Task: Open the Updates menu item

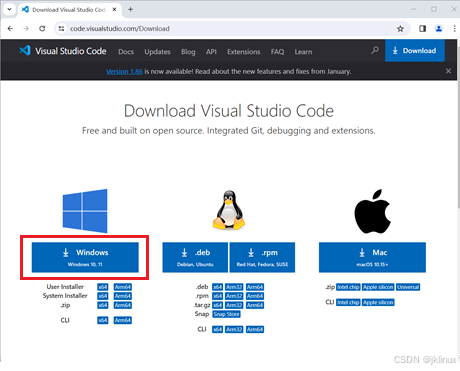Action: 157,52
